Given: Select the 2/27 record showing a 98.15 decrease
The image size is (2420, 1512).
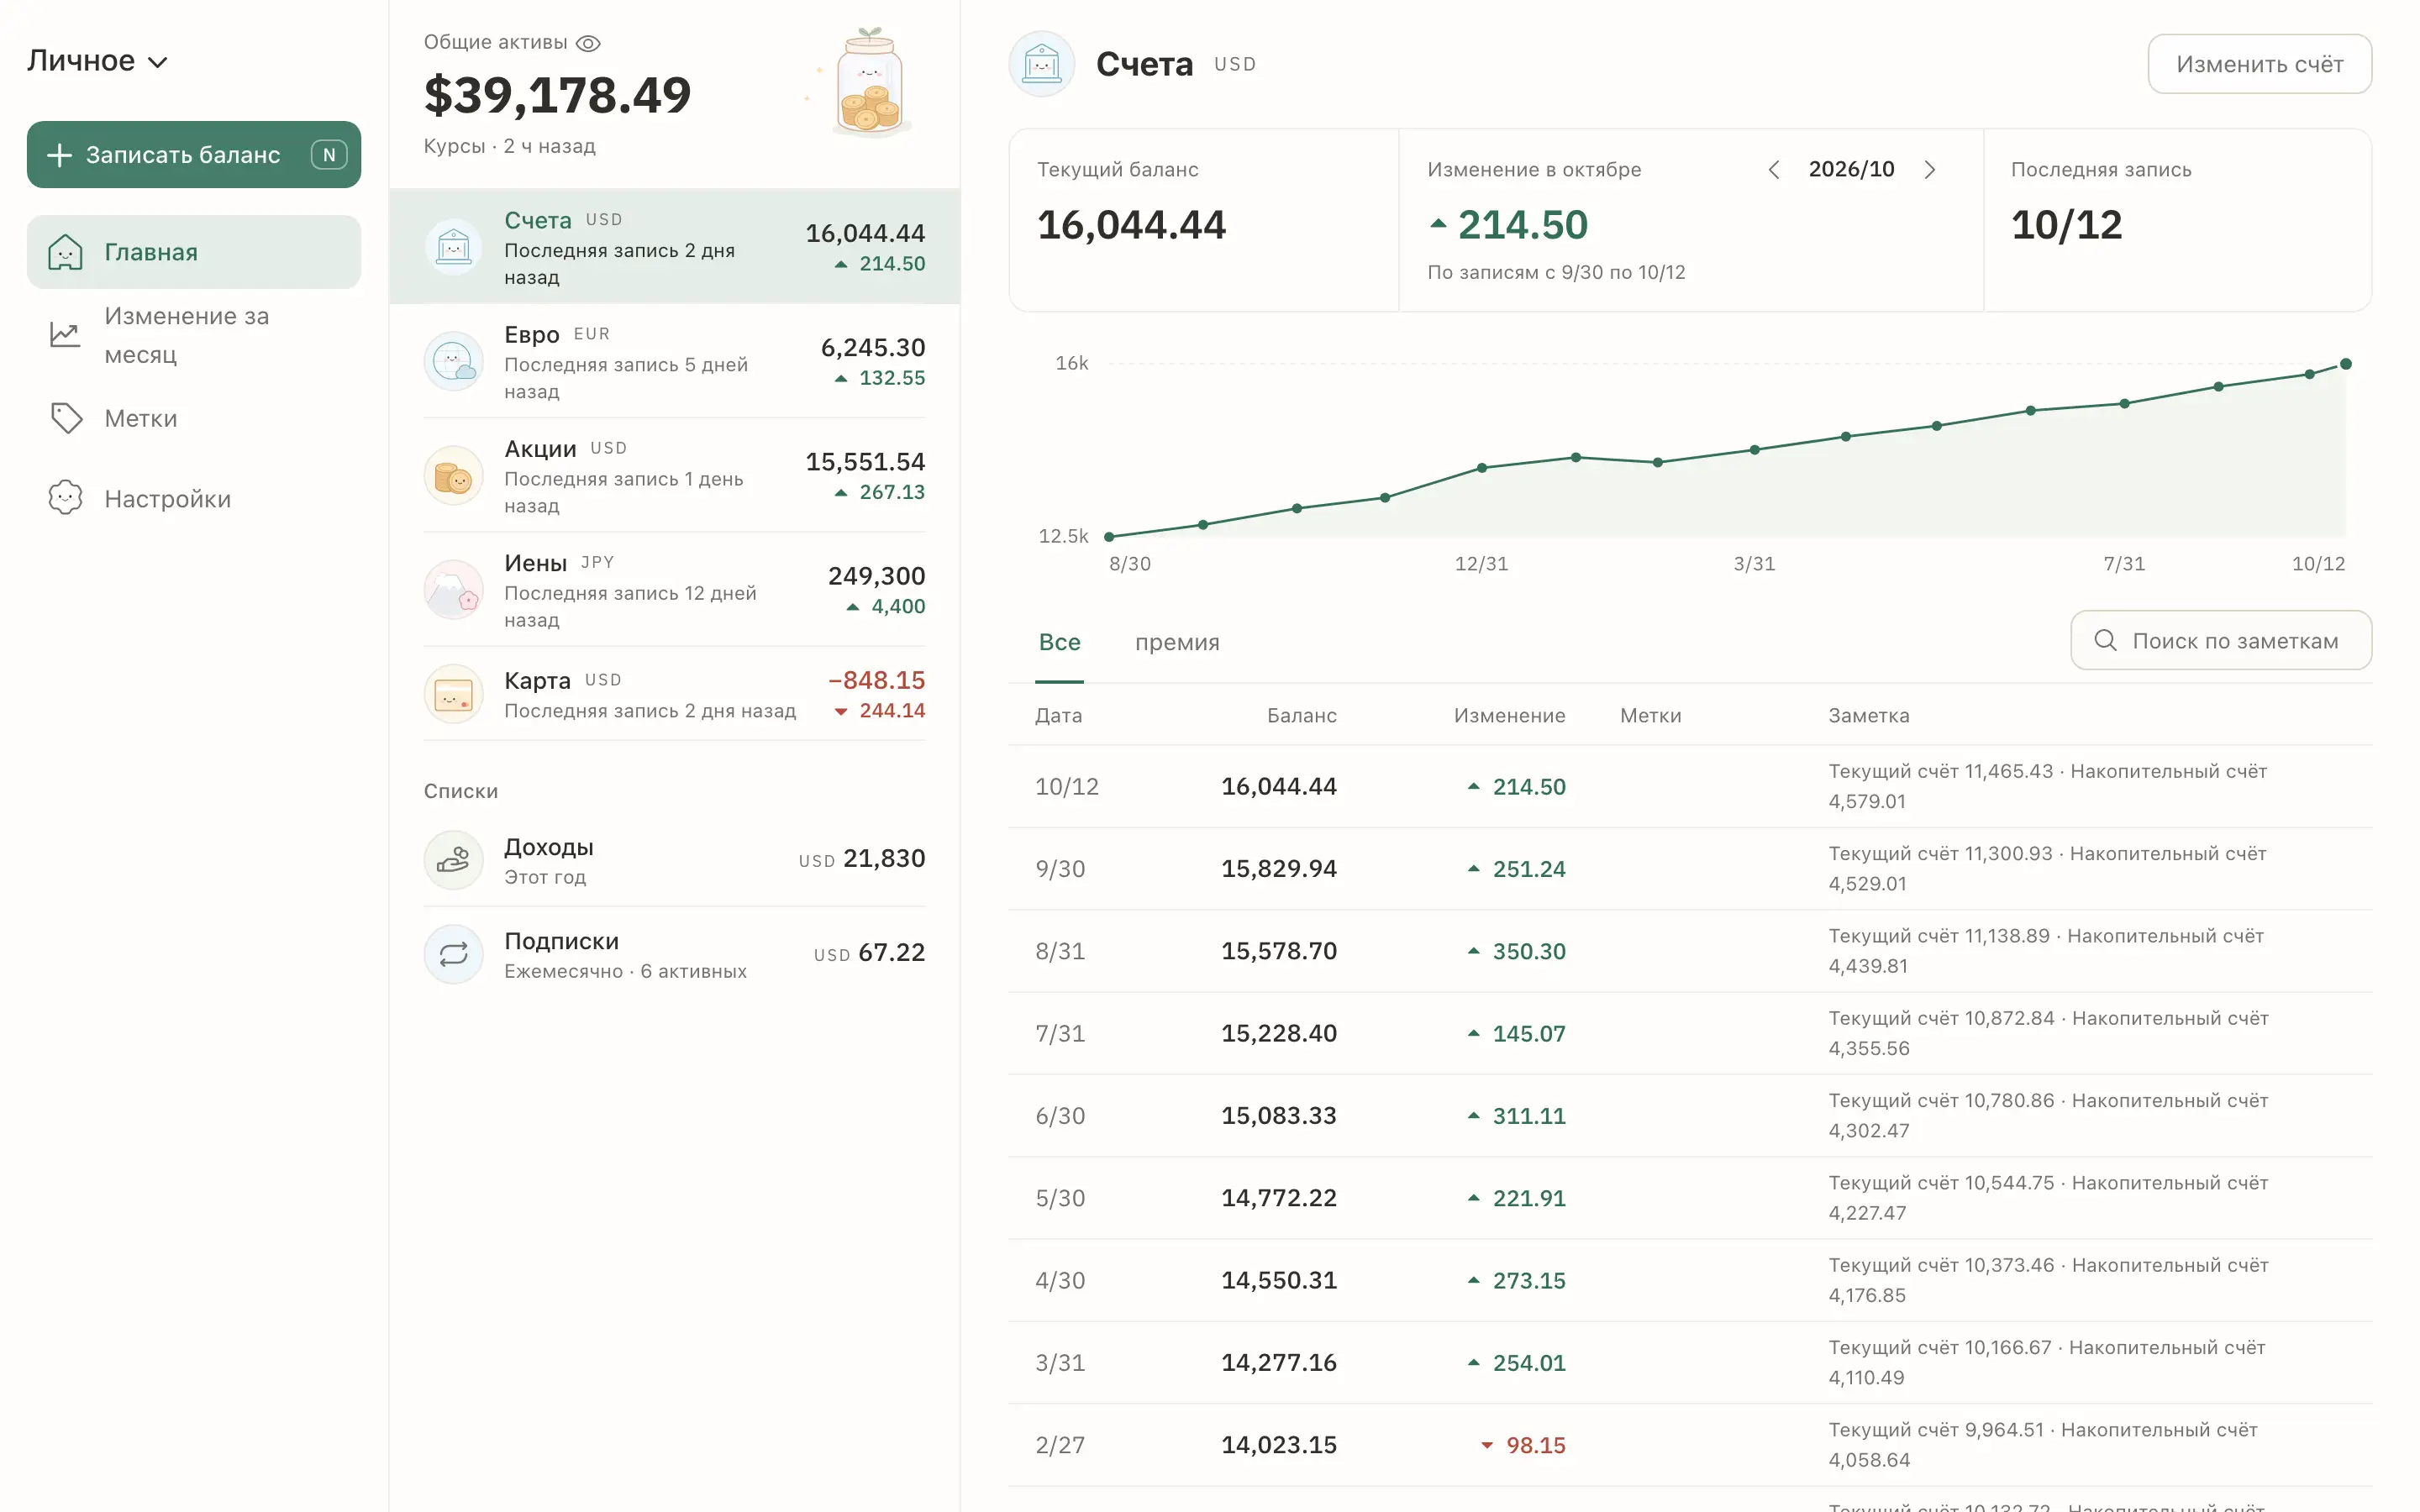Looking at the screenshot, I should [1690, 1444].
